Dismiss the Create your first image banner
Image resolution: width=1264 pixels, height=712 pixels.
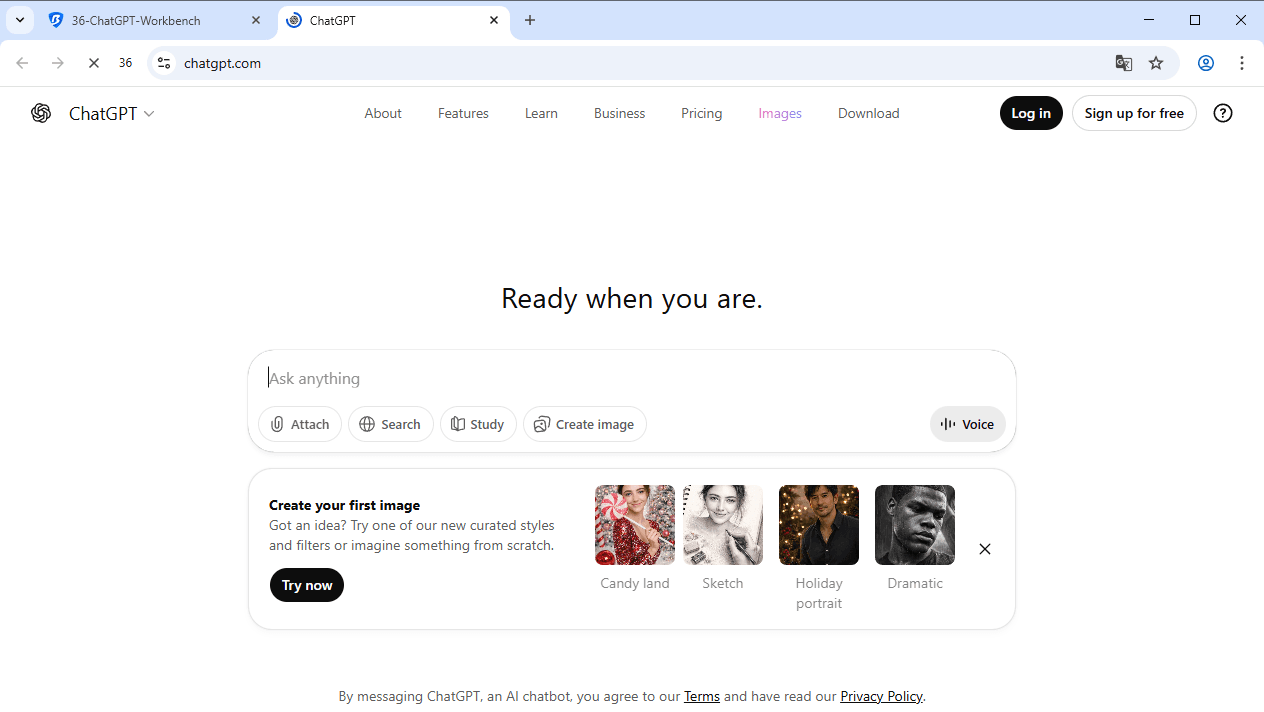pyautogui.click(x=984, y=549)
